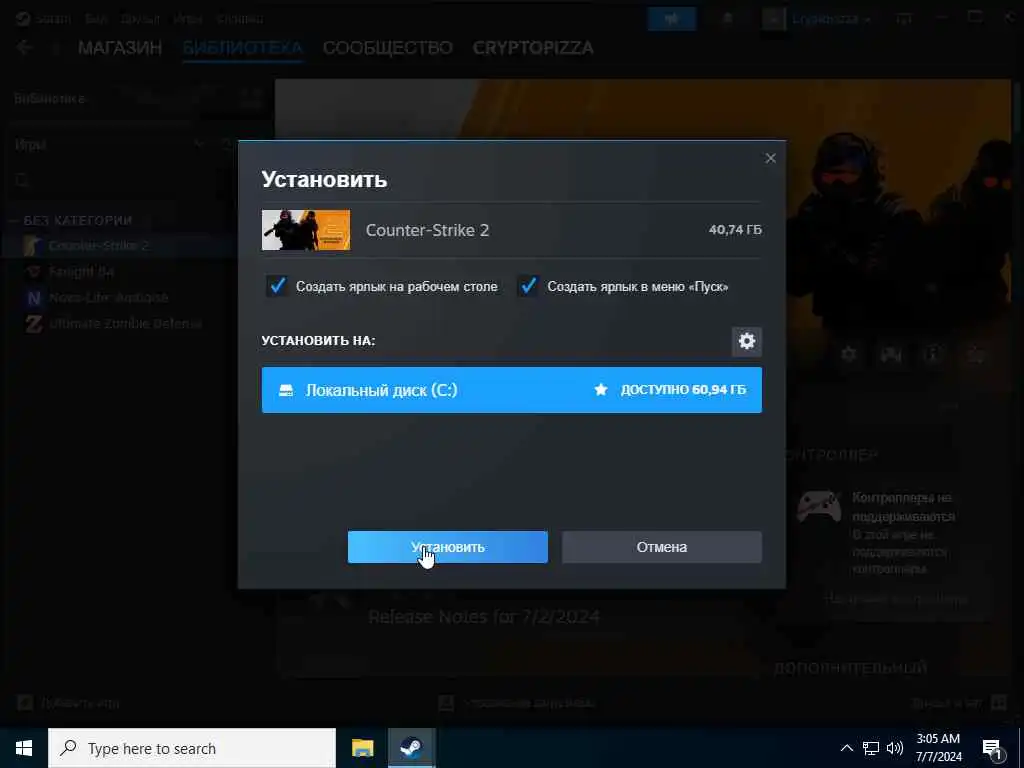Open the controller icon on game page toolbar
The height and width of the screenshot is (768, 1024).
891,355
